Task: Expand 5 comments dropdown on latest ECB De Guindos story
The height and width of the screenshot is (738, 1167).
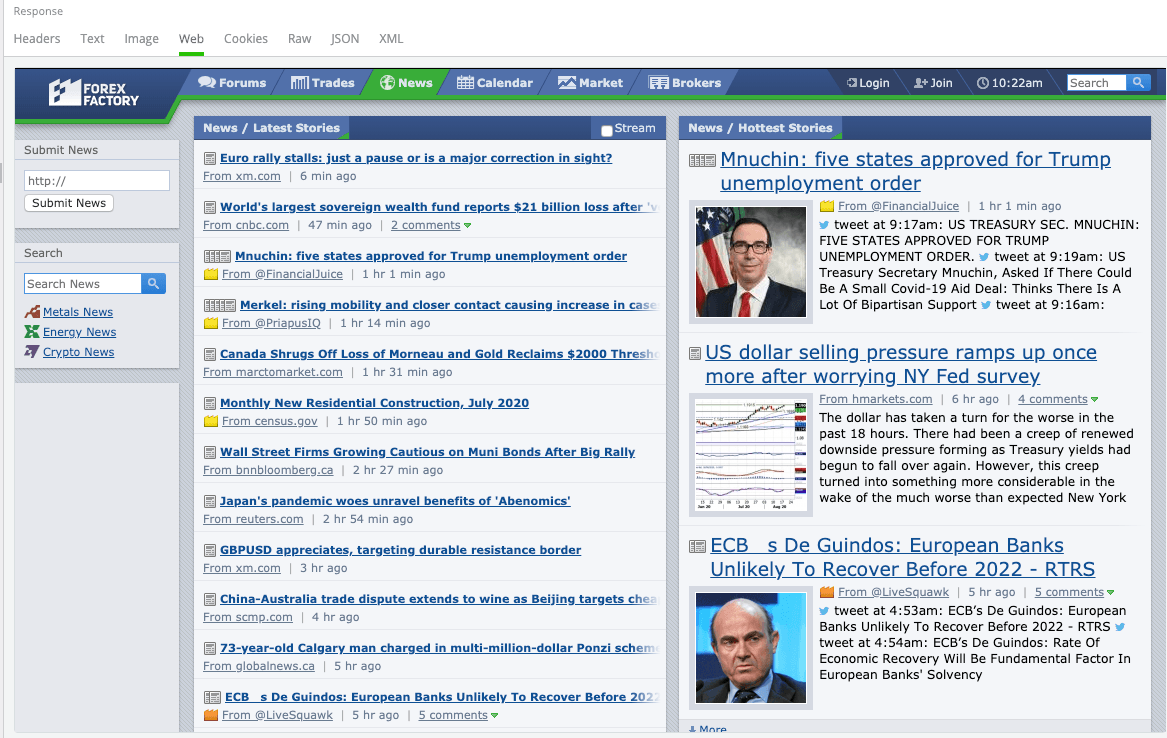Action: [494, 716]
